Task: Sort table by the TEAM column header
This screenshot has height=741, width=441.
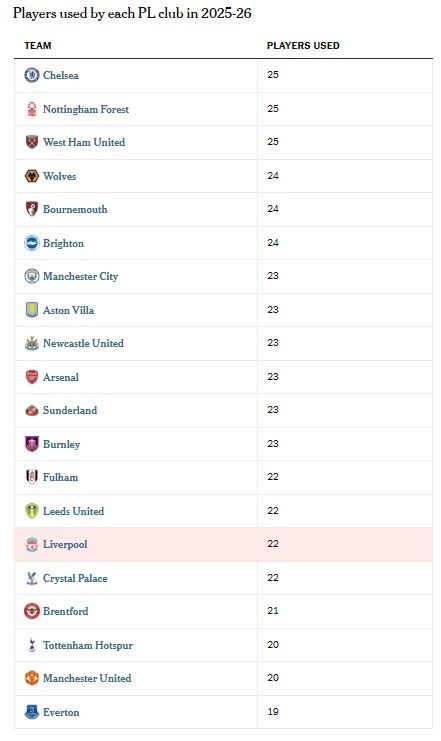Action: pyautogui.click(x=38, y=46)
